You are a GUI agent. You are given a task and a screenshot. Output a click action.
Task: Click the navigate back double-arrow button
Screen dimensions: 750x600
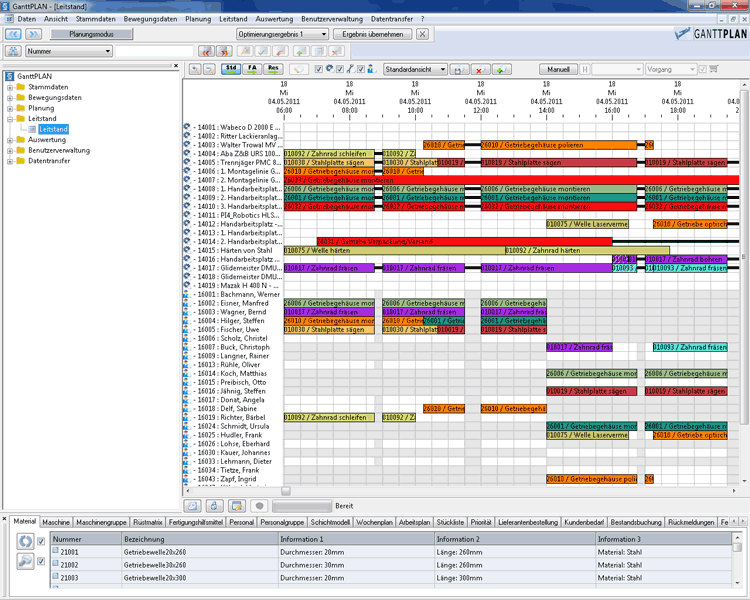pos(13,34)
